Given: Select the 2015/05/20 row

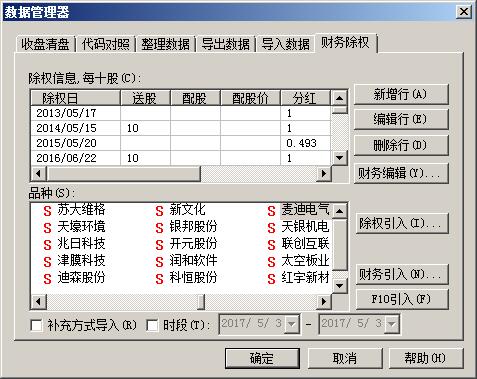Looking at the screenshot, I should pos(181,143).
